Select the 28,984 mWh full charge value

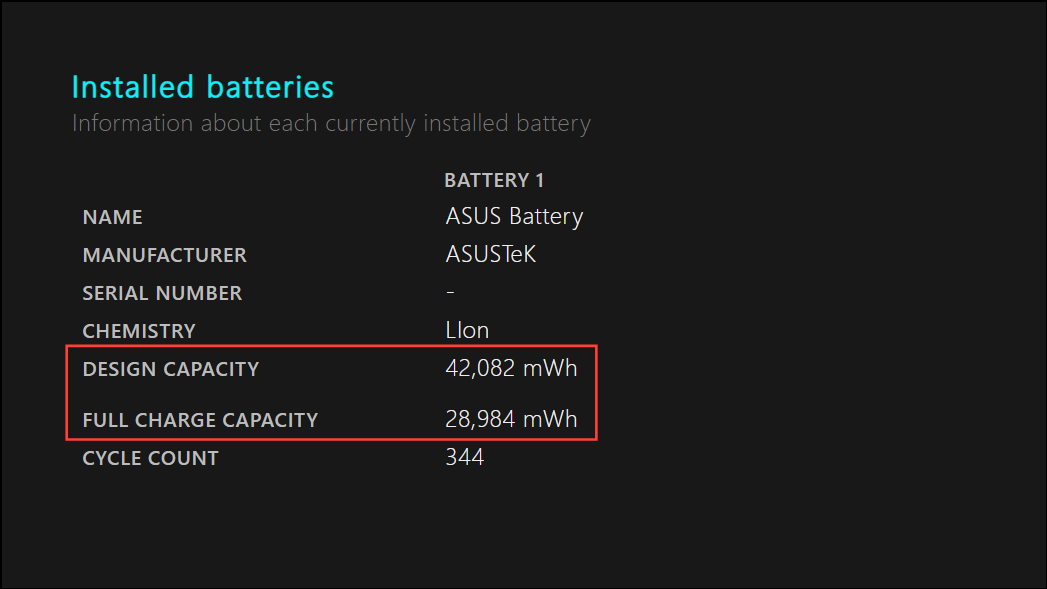[x=511, y=419]
